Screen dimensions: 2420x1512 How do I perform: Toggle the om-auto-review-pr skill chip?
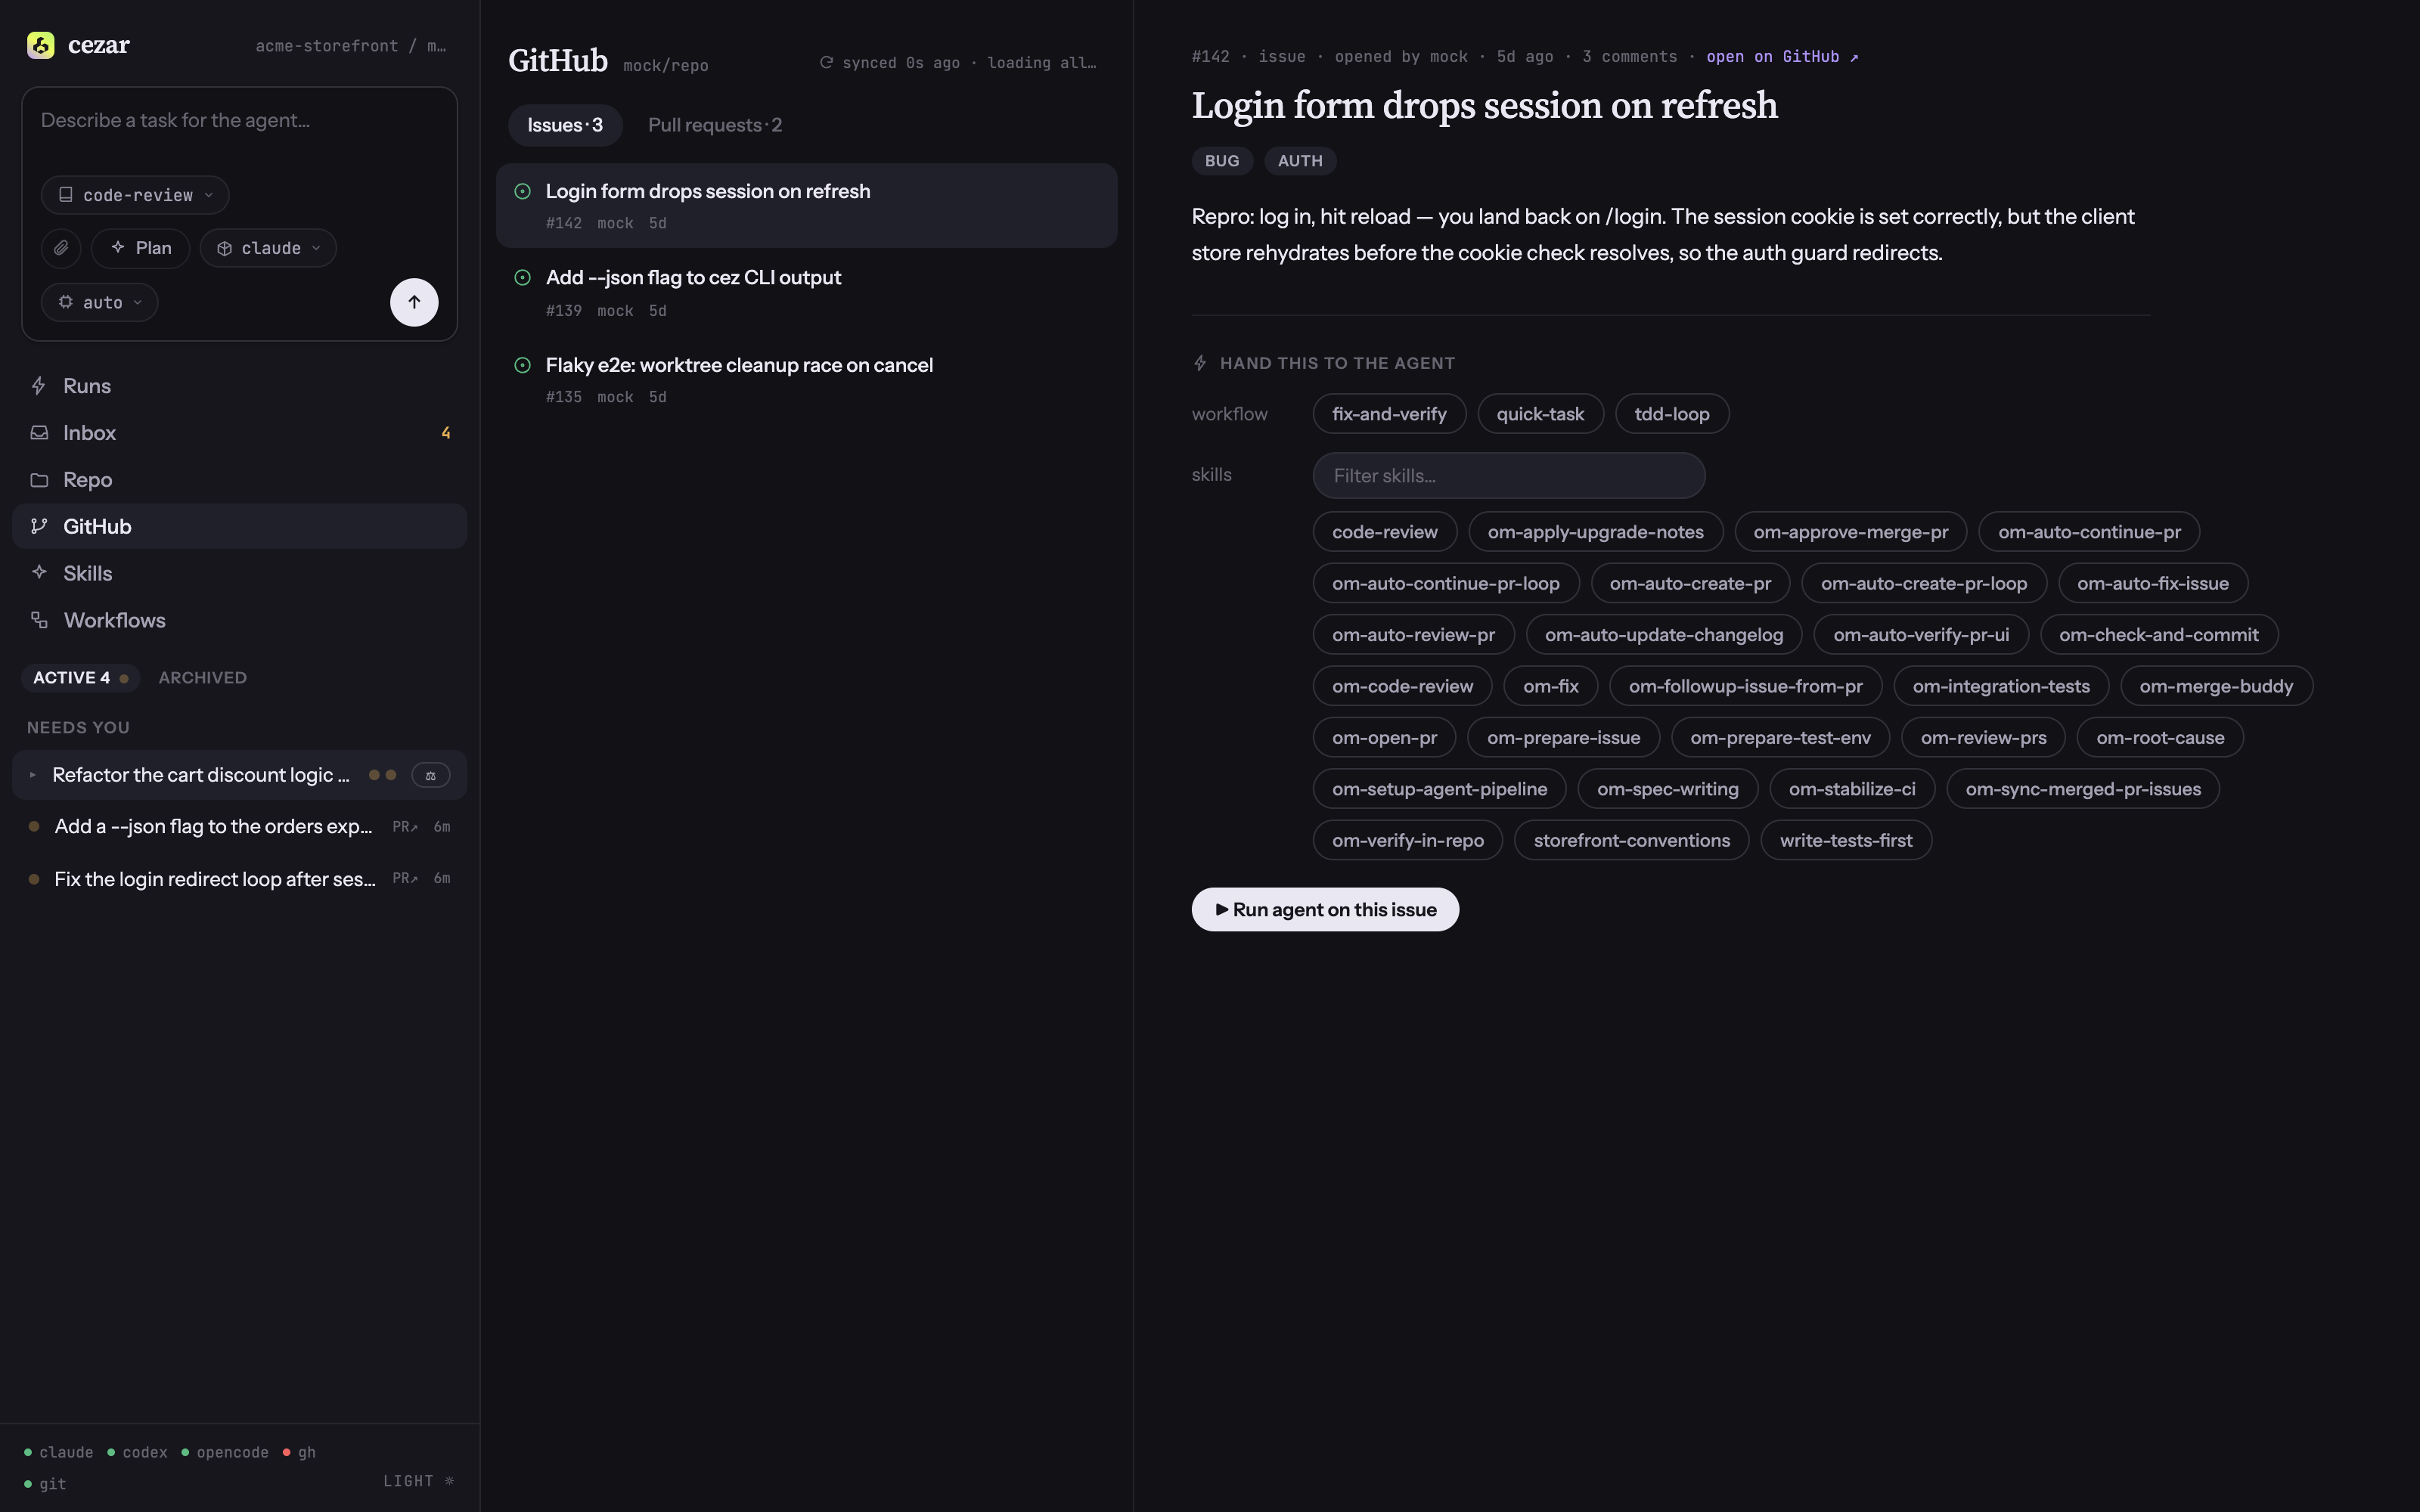point(1413,635)
